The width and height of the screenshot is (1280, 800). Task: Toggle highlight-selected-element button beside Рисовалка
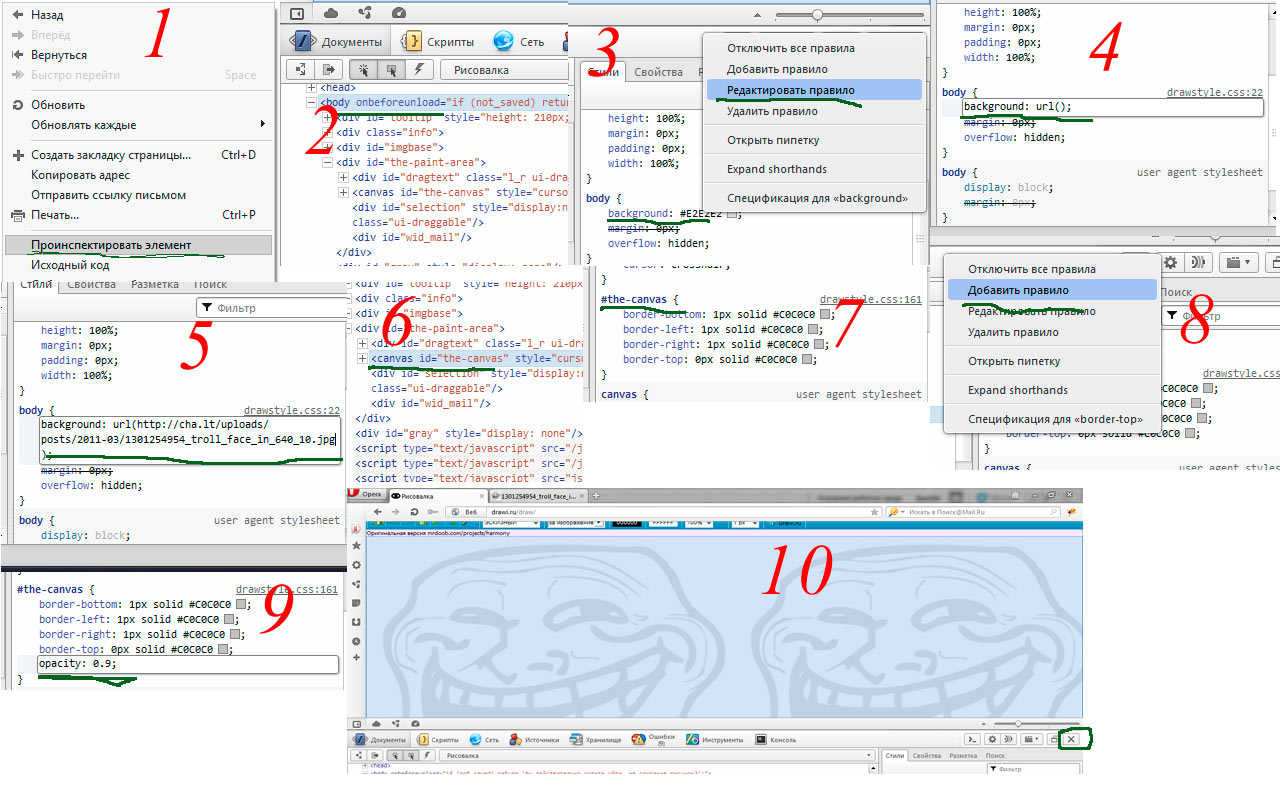coord(391,70)
